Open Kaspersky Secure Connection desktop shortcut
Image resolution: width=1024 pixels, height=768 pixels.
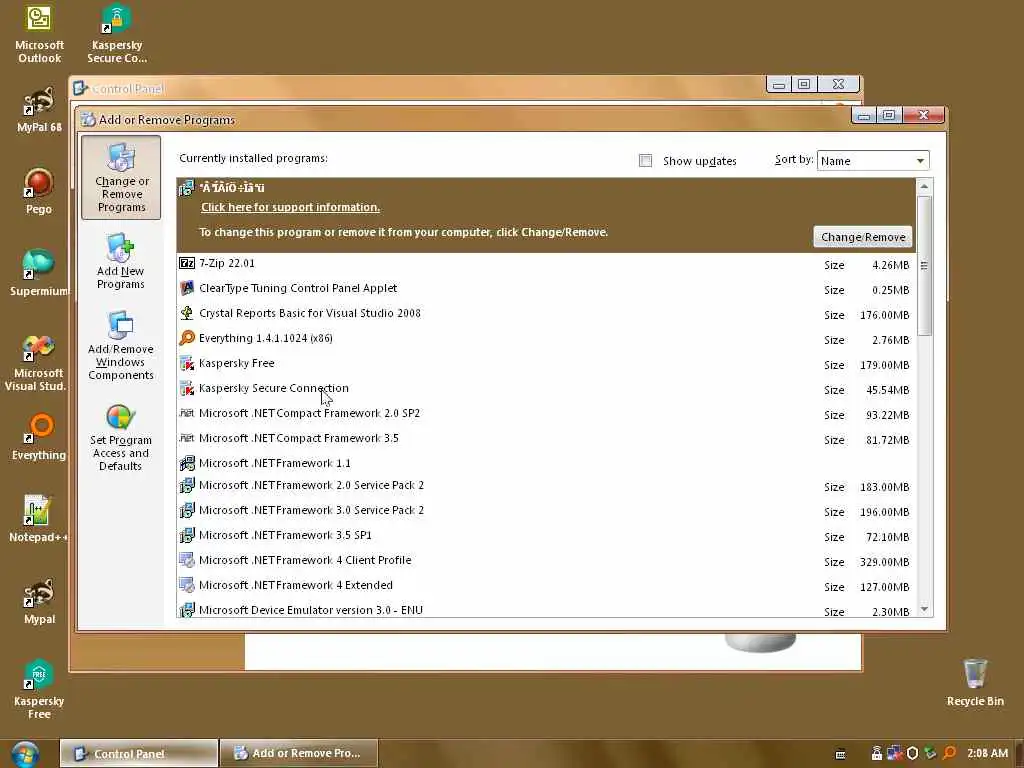pos(117,34)
